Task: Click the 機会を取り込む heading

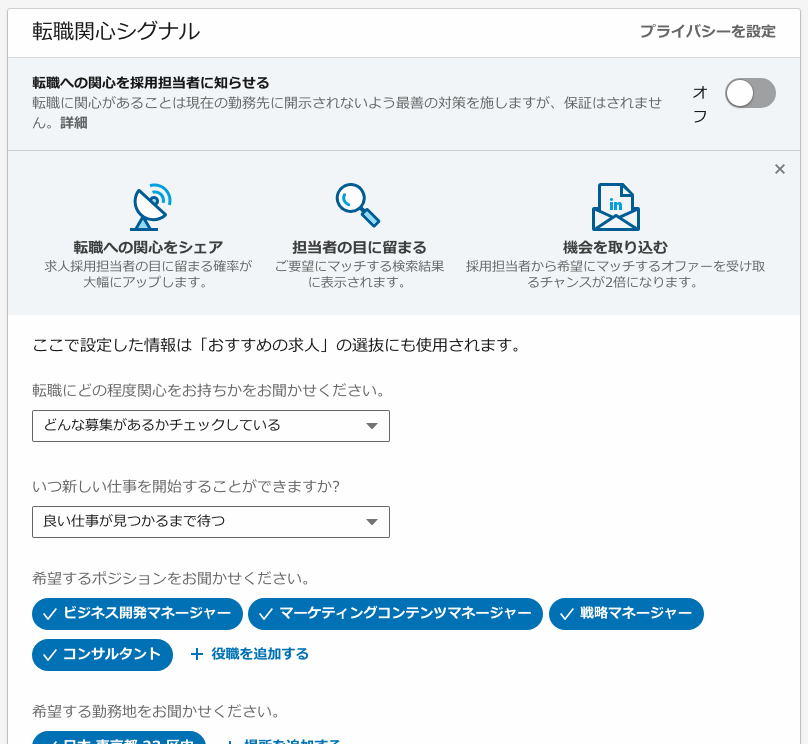Action: tap(615, 247)
